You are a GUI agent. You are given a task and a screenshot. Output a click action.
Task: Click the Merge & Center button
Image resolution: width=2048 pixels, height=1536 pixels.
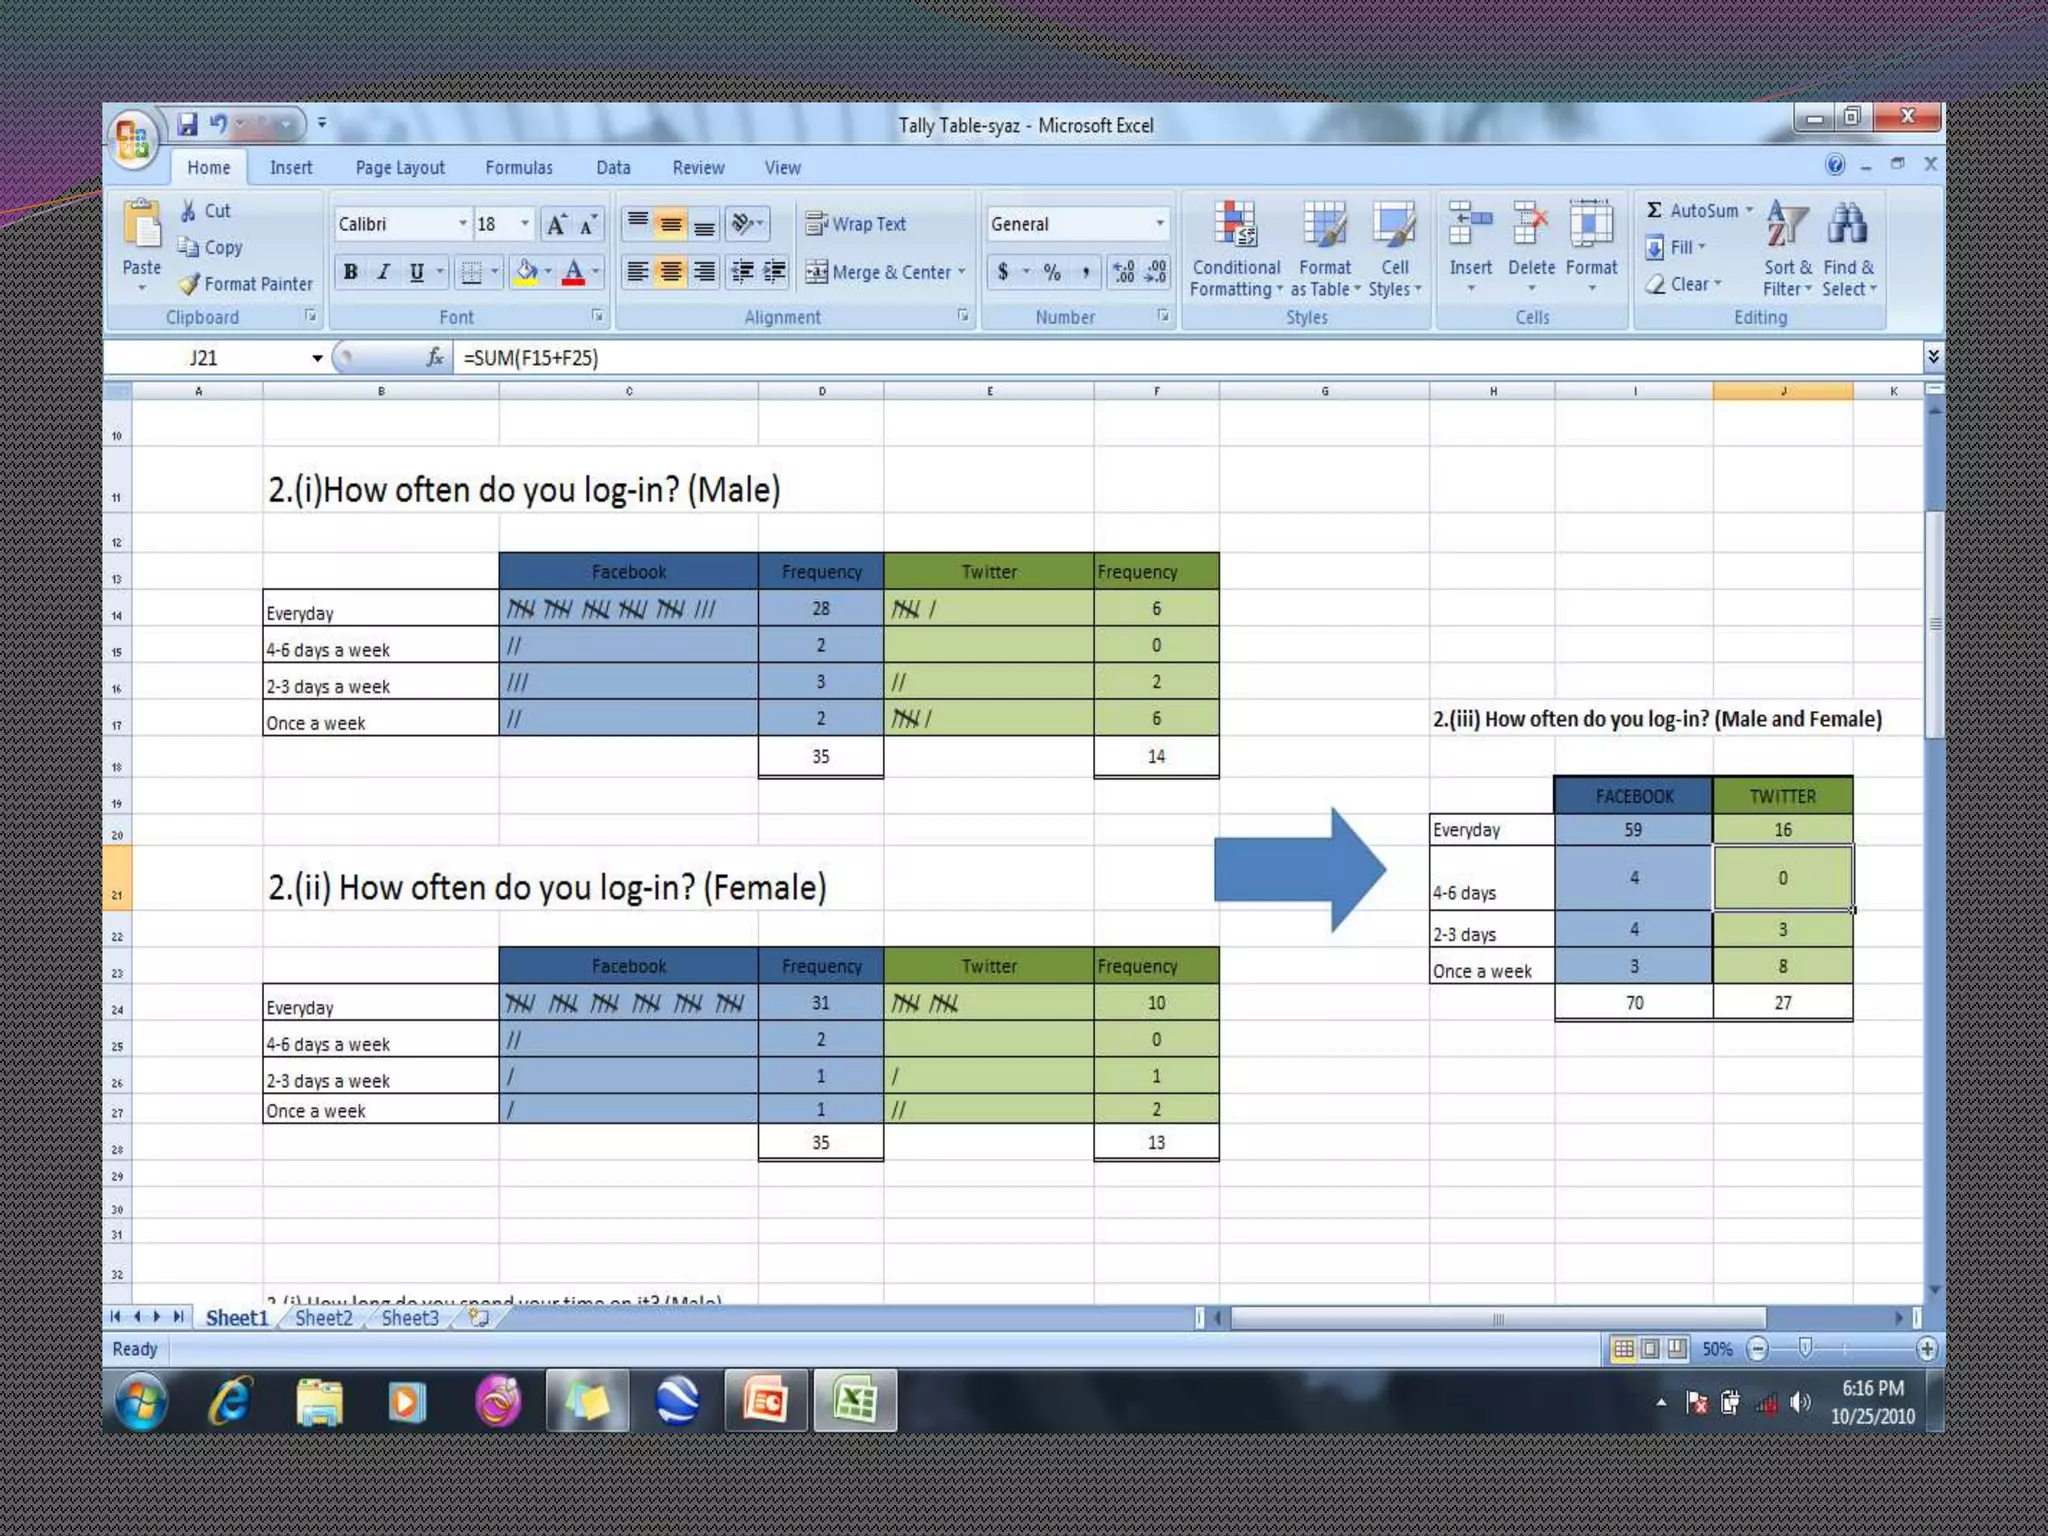[x=879, y=272]
